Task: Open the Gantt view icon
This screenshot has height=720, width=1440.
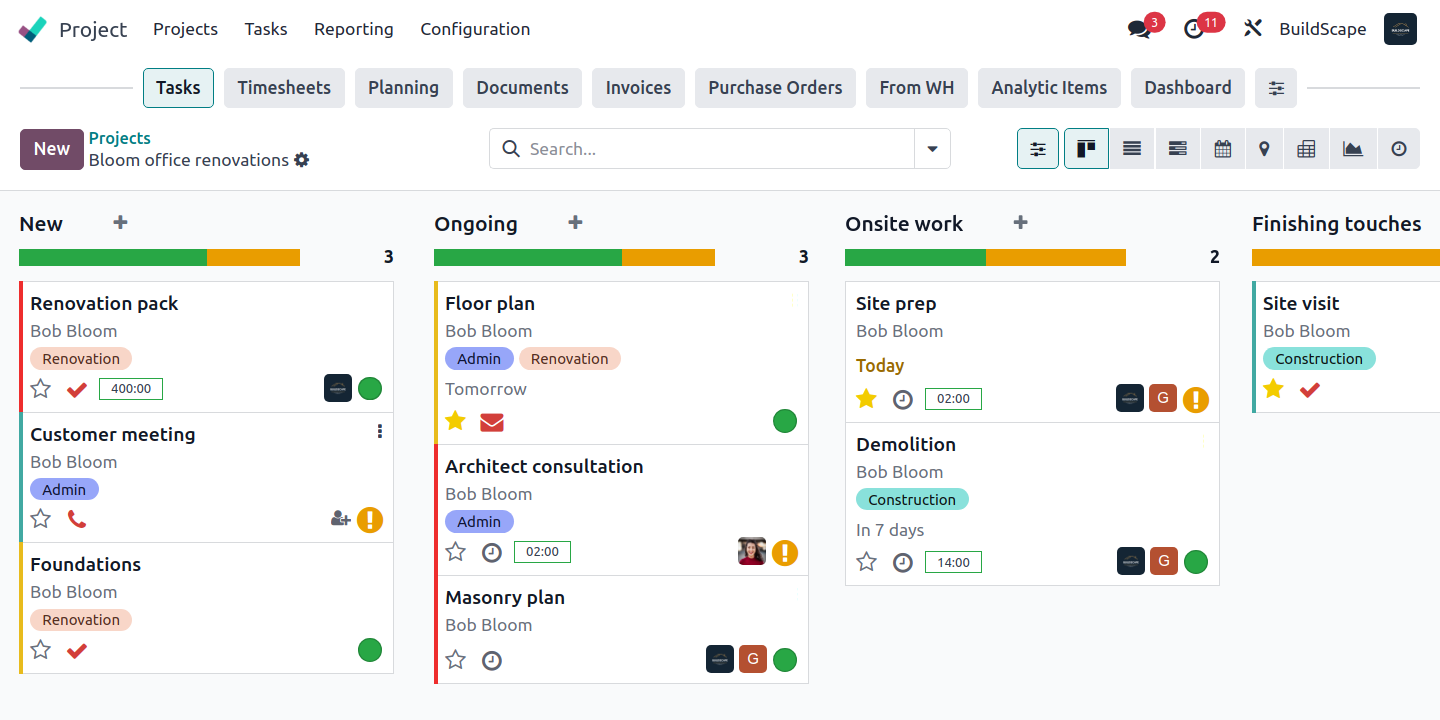Action: [x=1177, y=148]
